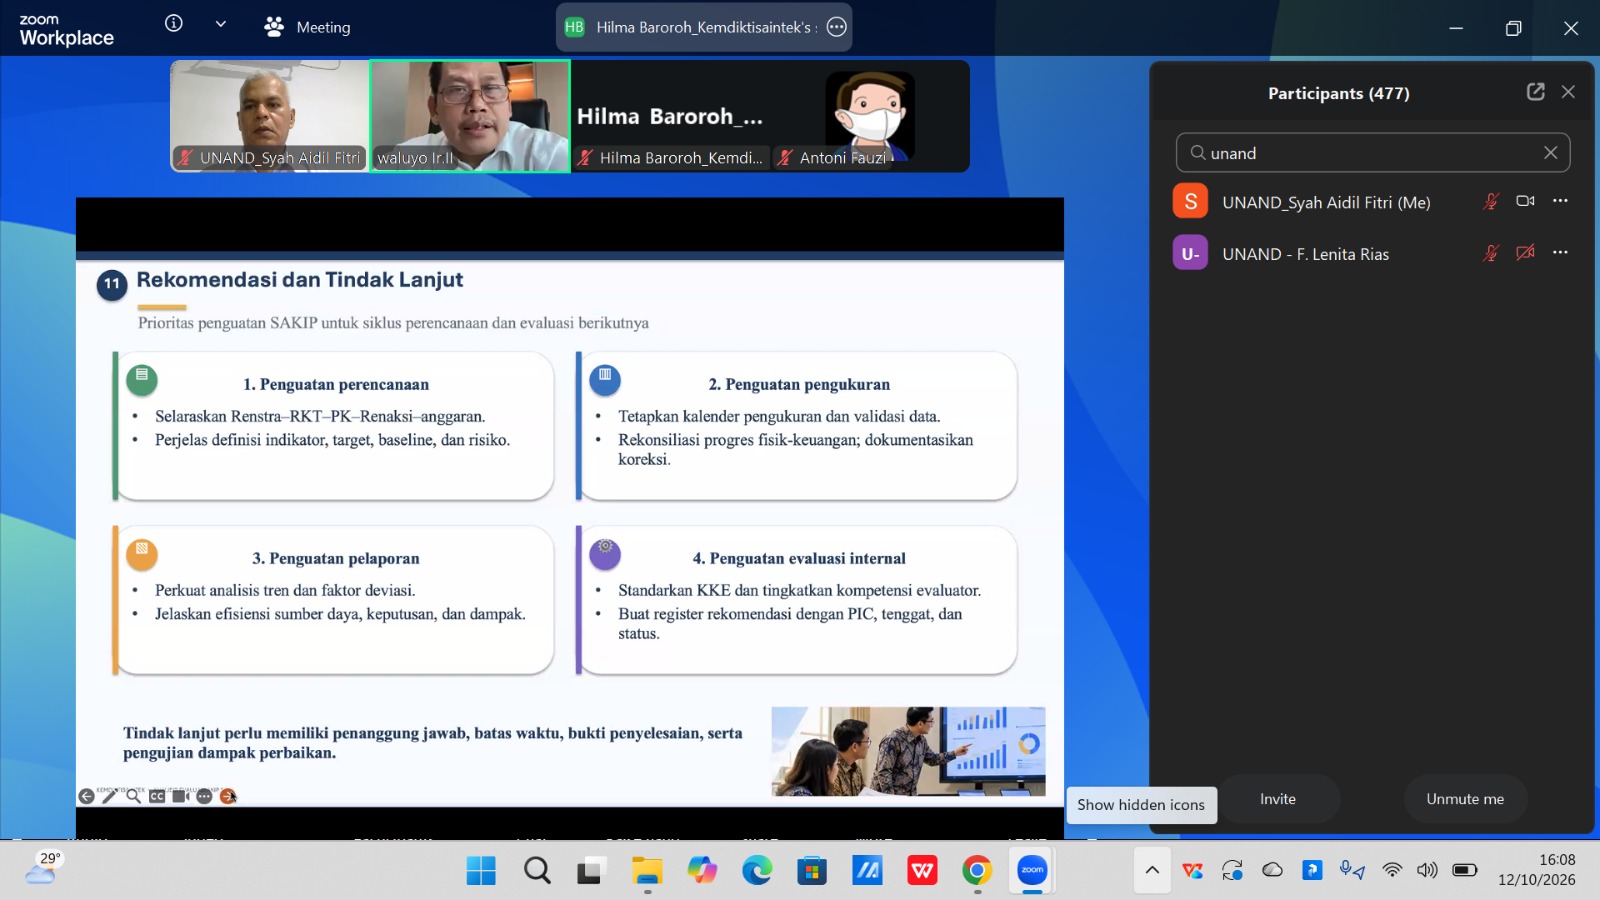1600x900 pixels.
Task: Toggle camera-off icon of UNAND - F. Lenita Rias
Action: coord(1525,253)
